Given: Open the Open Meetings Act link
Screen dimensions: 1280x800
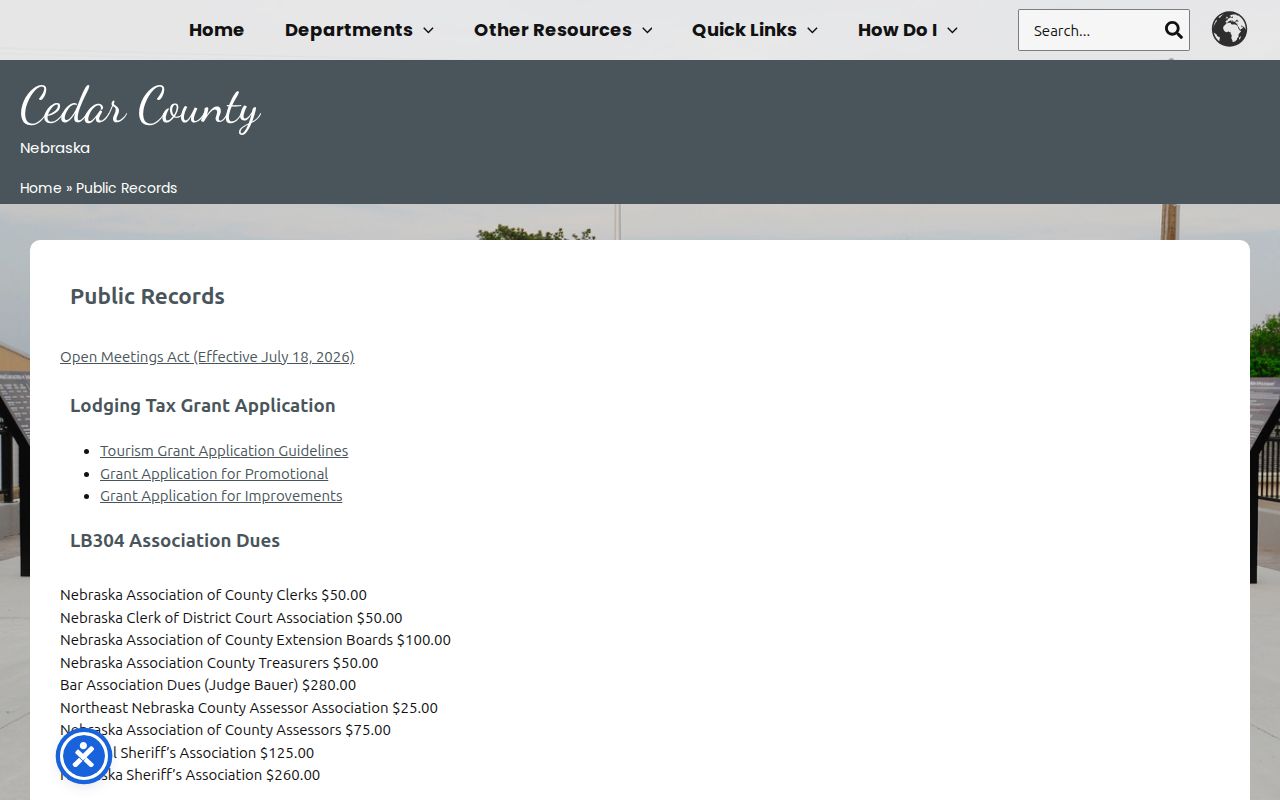Looking at the screenshot, I should tap(207, 357).
